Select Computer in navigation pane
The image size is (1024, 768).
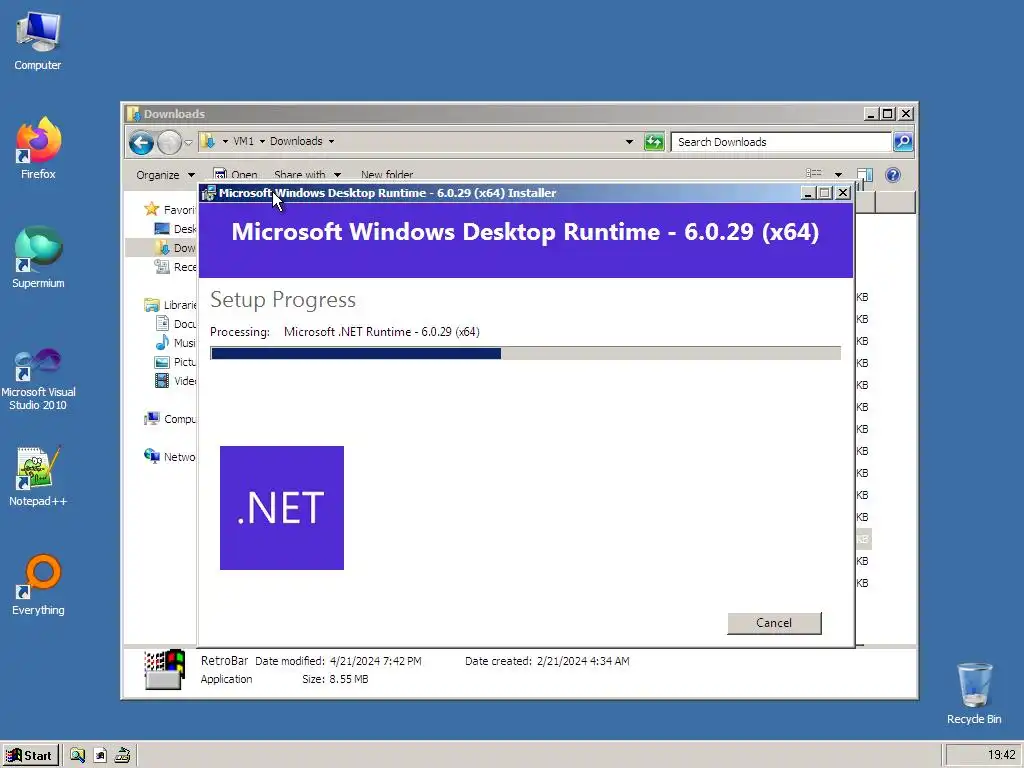click(170, 419)
